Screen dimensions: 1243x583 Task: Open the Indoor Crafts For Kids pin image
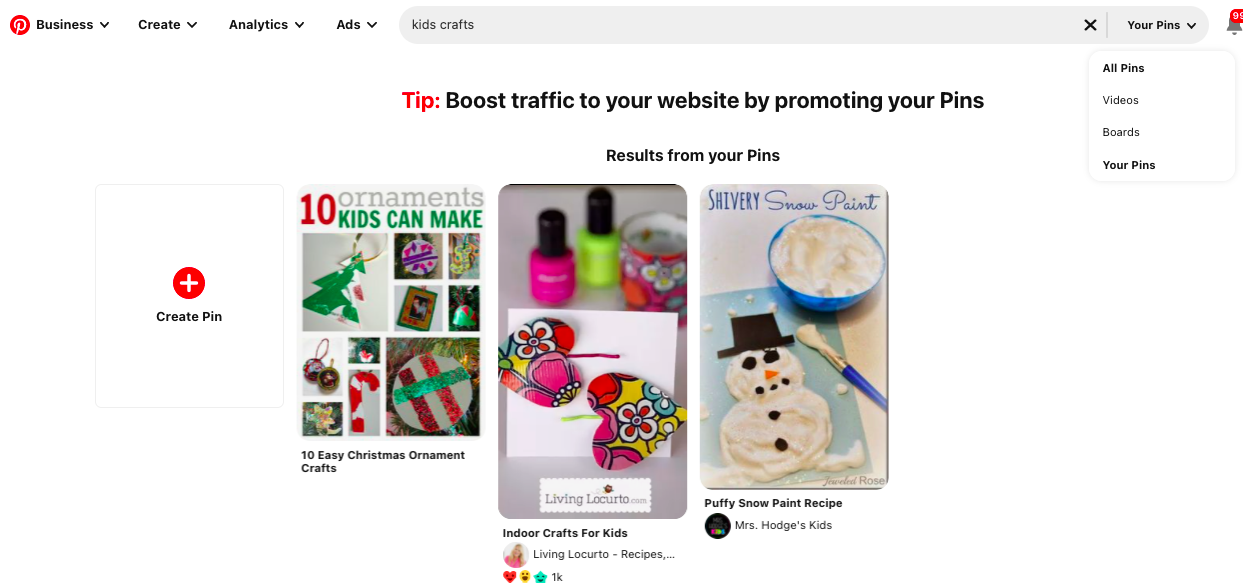tap(593, 351)
